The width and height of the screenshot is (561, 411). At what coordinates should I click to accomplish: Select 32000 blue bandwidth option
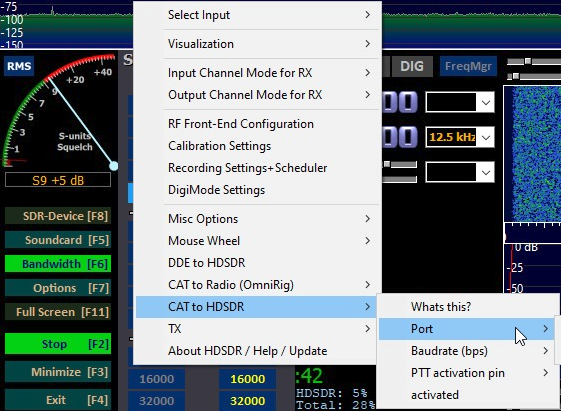pos(157,401)
